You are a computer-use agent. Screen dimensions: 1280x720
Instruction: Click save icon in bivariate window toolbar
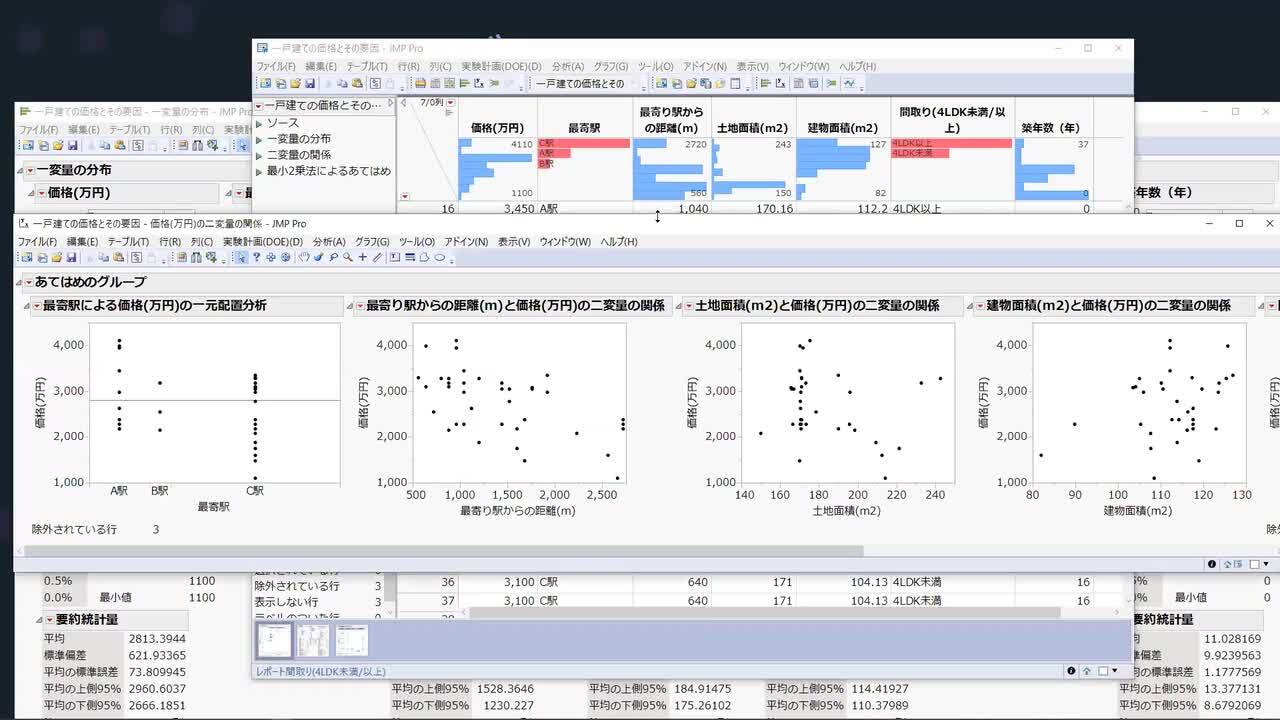71,257
